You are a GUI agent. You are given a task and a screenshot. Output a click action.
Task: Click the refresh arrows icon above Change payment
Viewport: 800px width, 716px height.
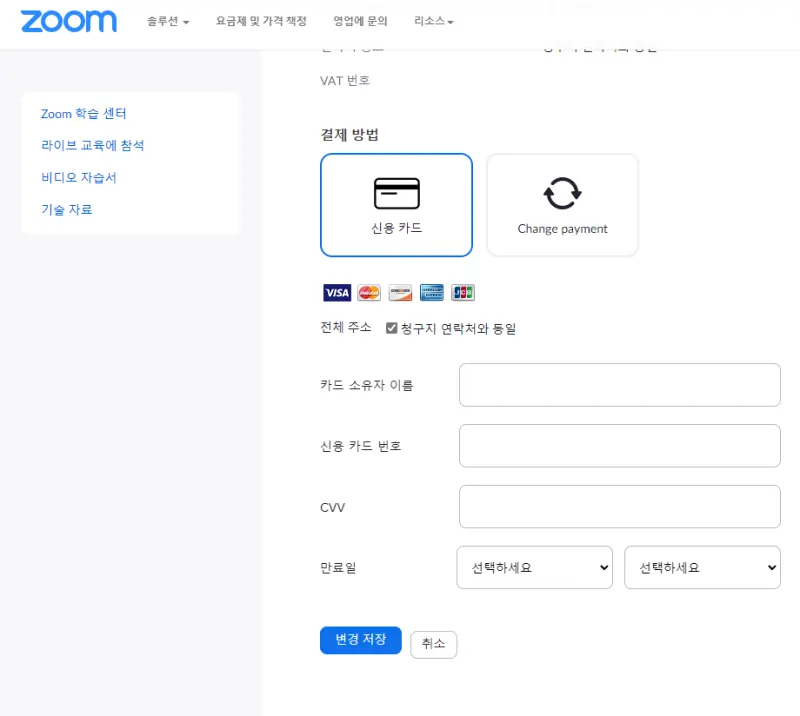[x=562, y=190]
